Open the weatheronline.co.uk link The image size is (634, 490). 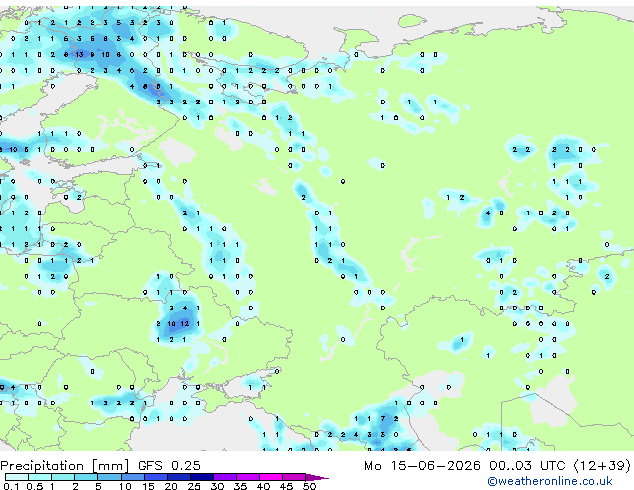click(x=550, y=481)
